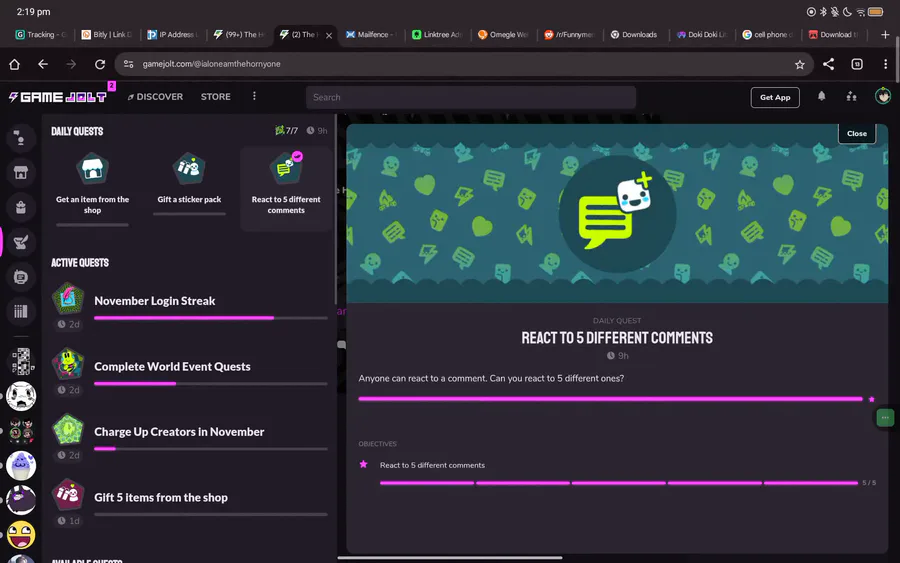Screen dimensions: 900x563
Task: Go forward in browser history
Action: pos(71,64)
